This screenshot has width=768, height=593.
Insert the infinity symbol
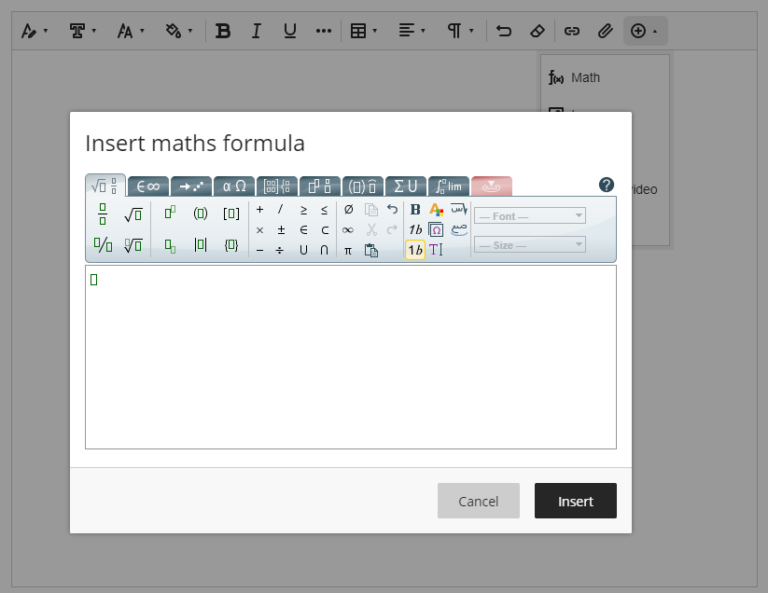pos(348,230)
